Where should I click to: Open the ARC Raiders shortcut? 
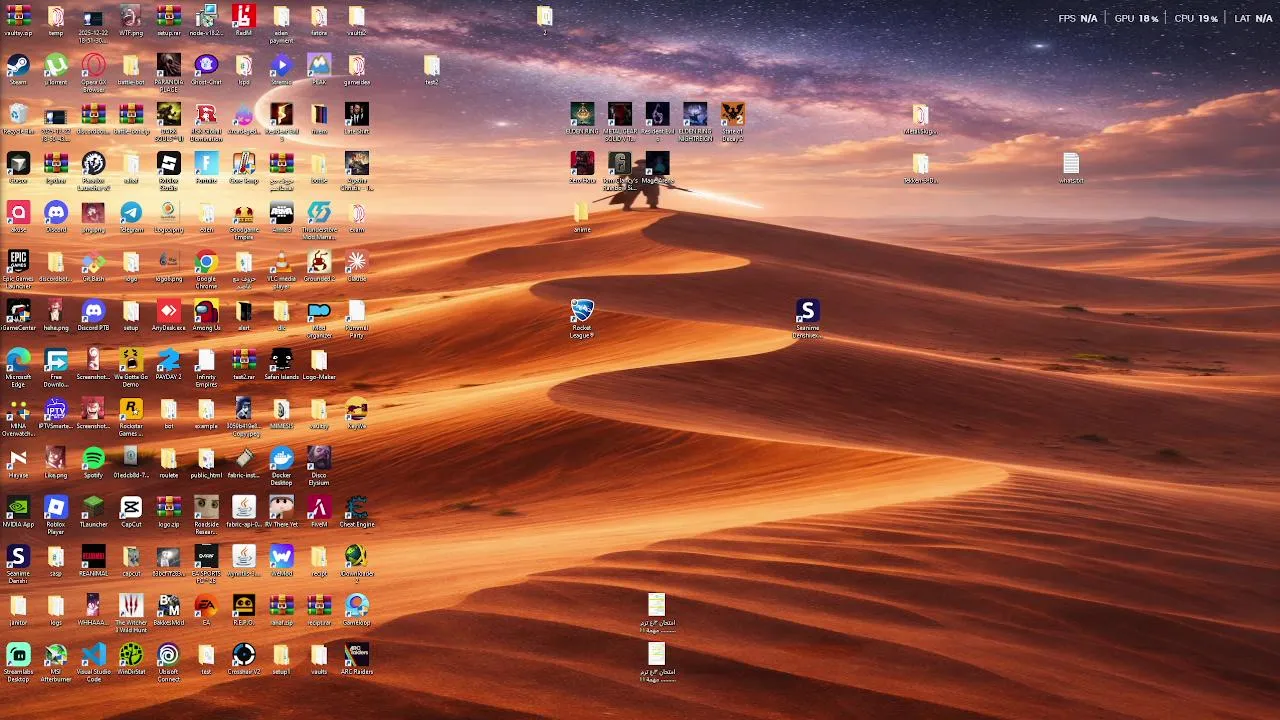click(357, 657)
